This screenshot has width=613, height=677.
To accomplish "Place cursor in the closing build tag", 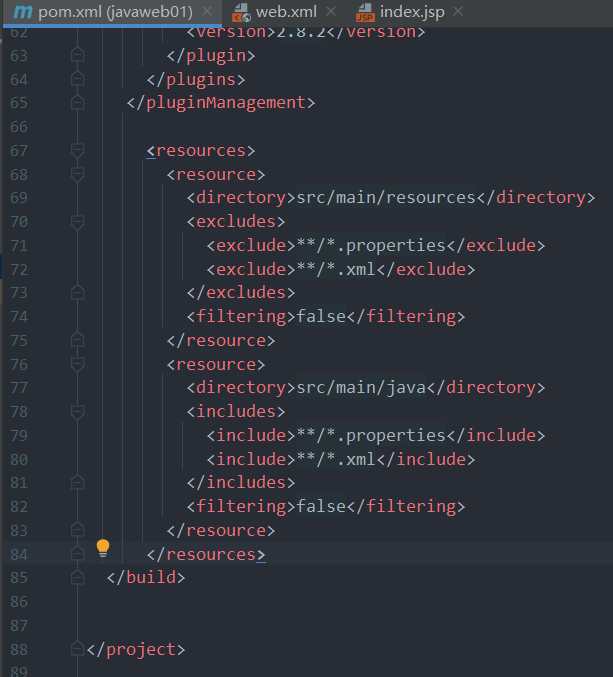I will (x=146, y=578).
